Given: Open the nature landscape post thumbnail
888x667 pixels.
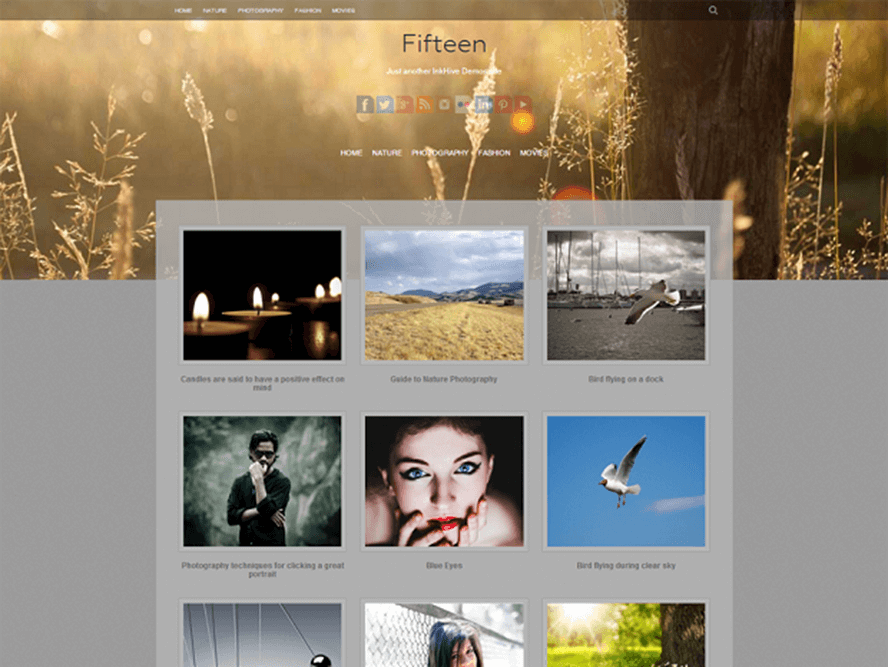Looking at the screenshot, I should [x=444, y=295].
